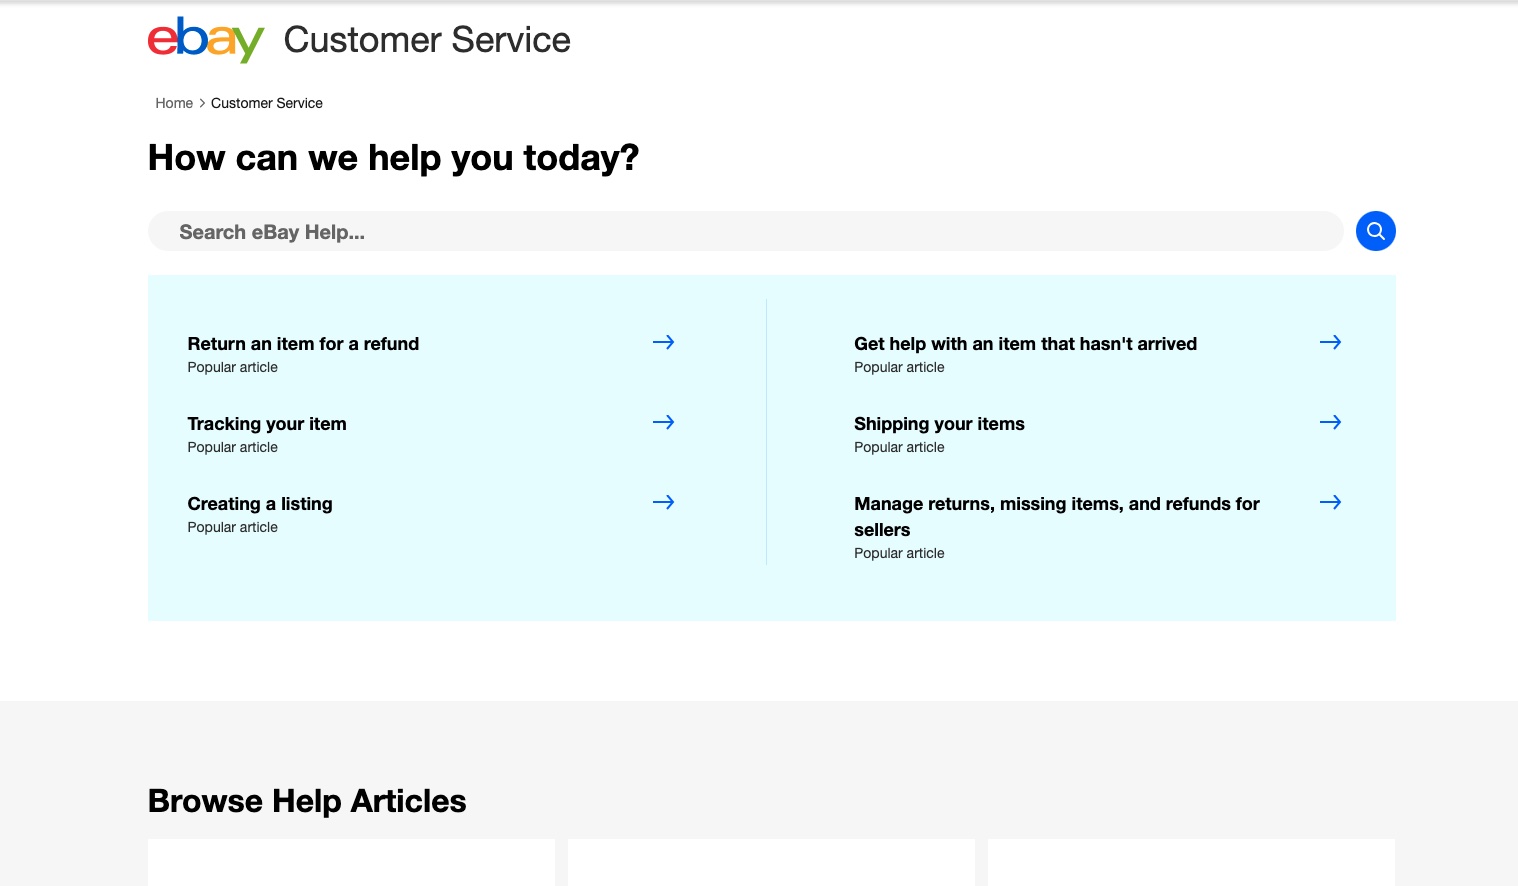
Task: Click arrow beside Shipping your items
Action: (1330, 422)
